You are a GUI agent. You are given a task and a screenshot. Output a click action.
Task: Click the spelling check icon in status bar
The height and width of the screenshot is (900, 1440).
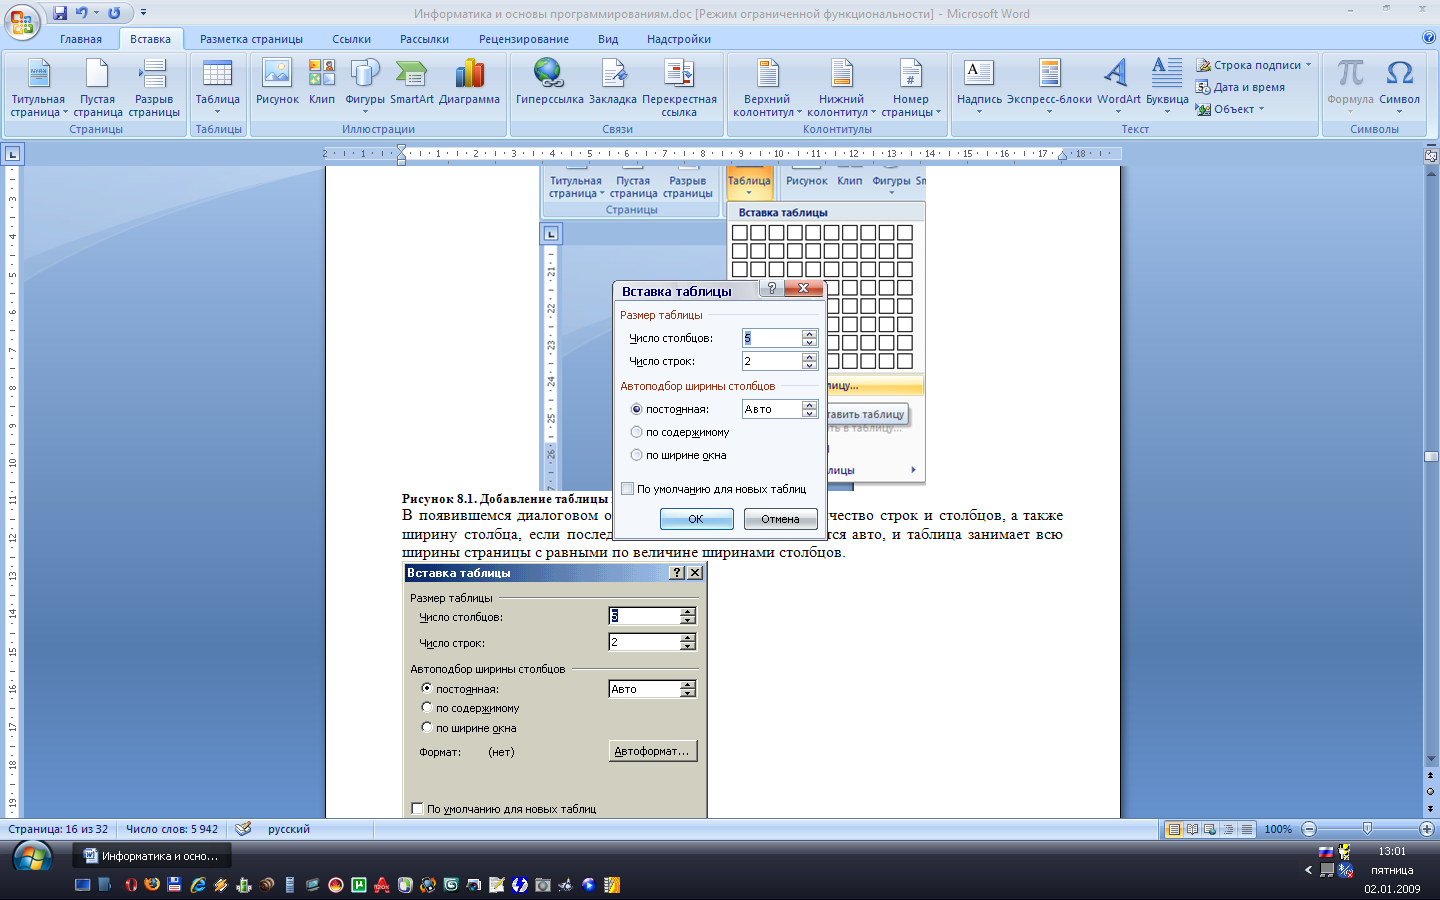pyautogui.click(x=243, y=829)
